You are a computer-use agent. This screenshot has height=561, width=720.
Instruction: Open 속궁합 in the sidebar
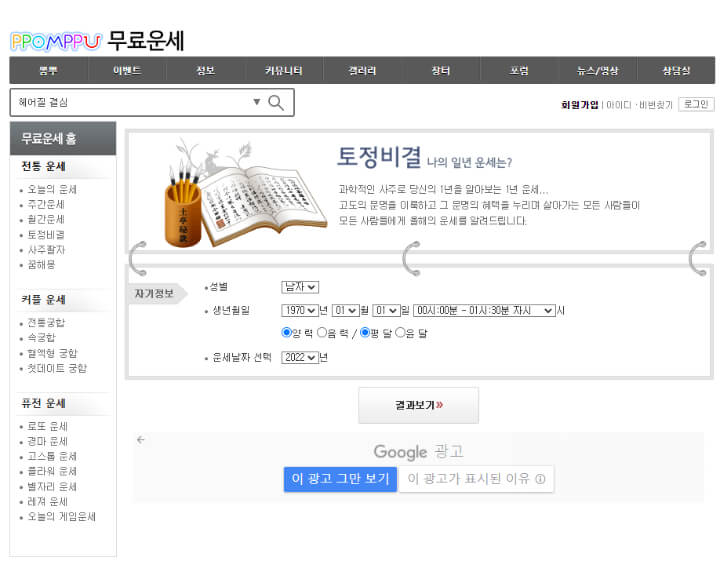click(41, 337)
